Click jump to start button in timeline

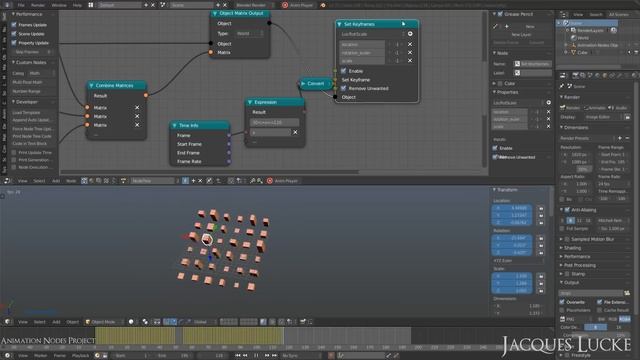point(238,356)
